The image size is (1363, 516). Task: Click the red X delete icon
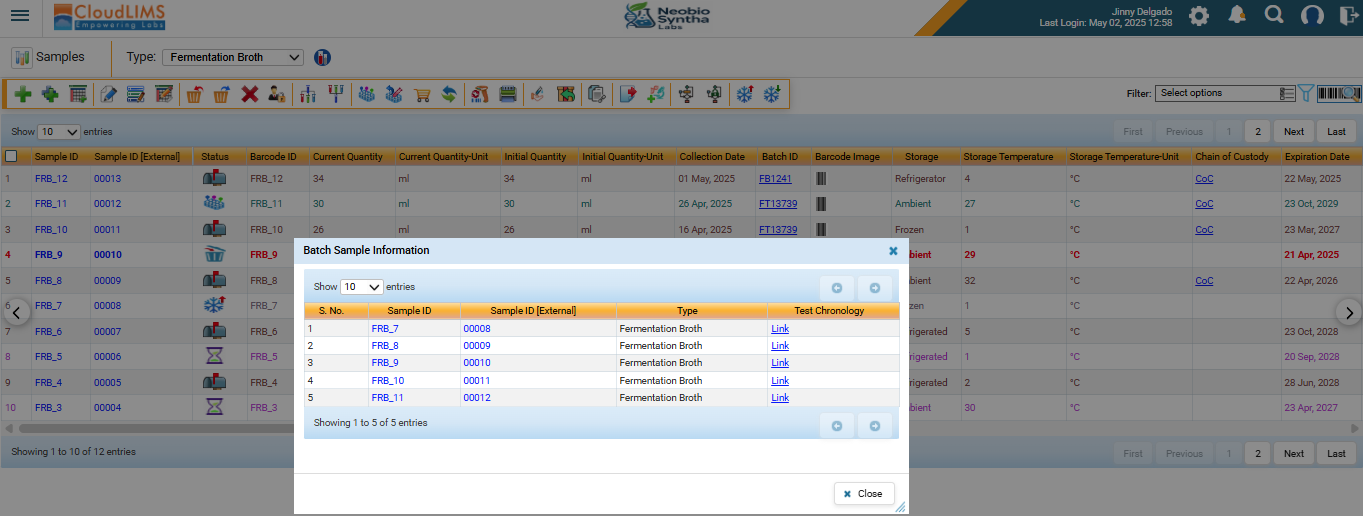coord(250,94)
